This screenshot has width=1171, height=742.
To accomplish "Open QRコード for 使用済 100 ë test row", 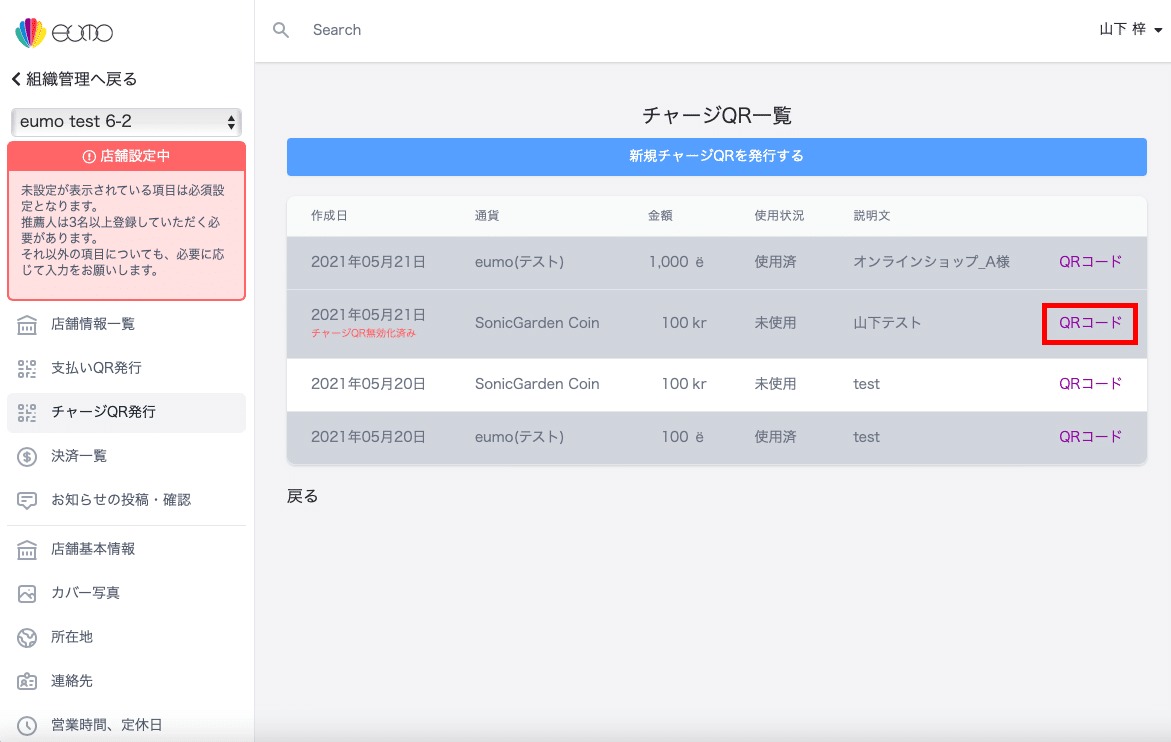I will tap(1090, 437).
